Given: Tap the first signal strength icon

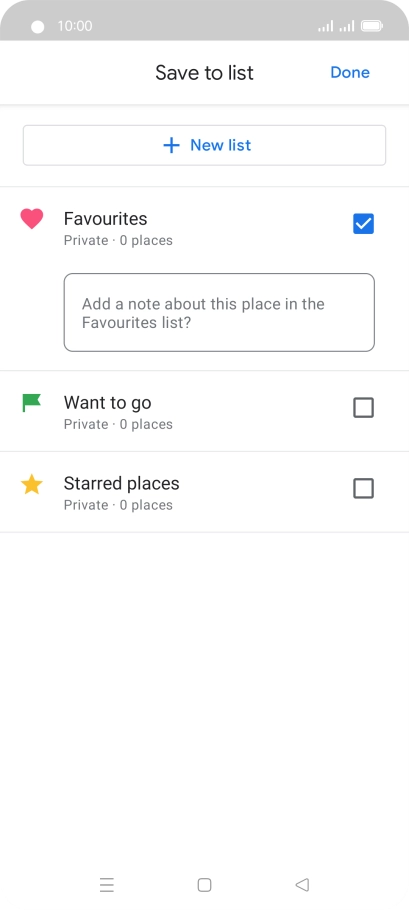Looking at the screenshot, I should click(325, 26).
